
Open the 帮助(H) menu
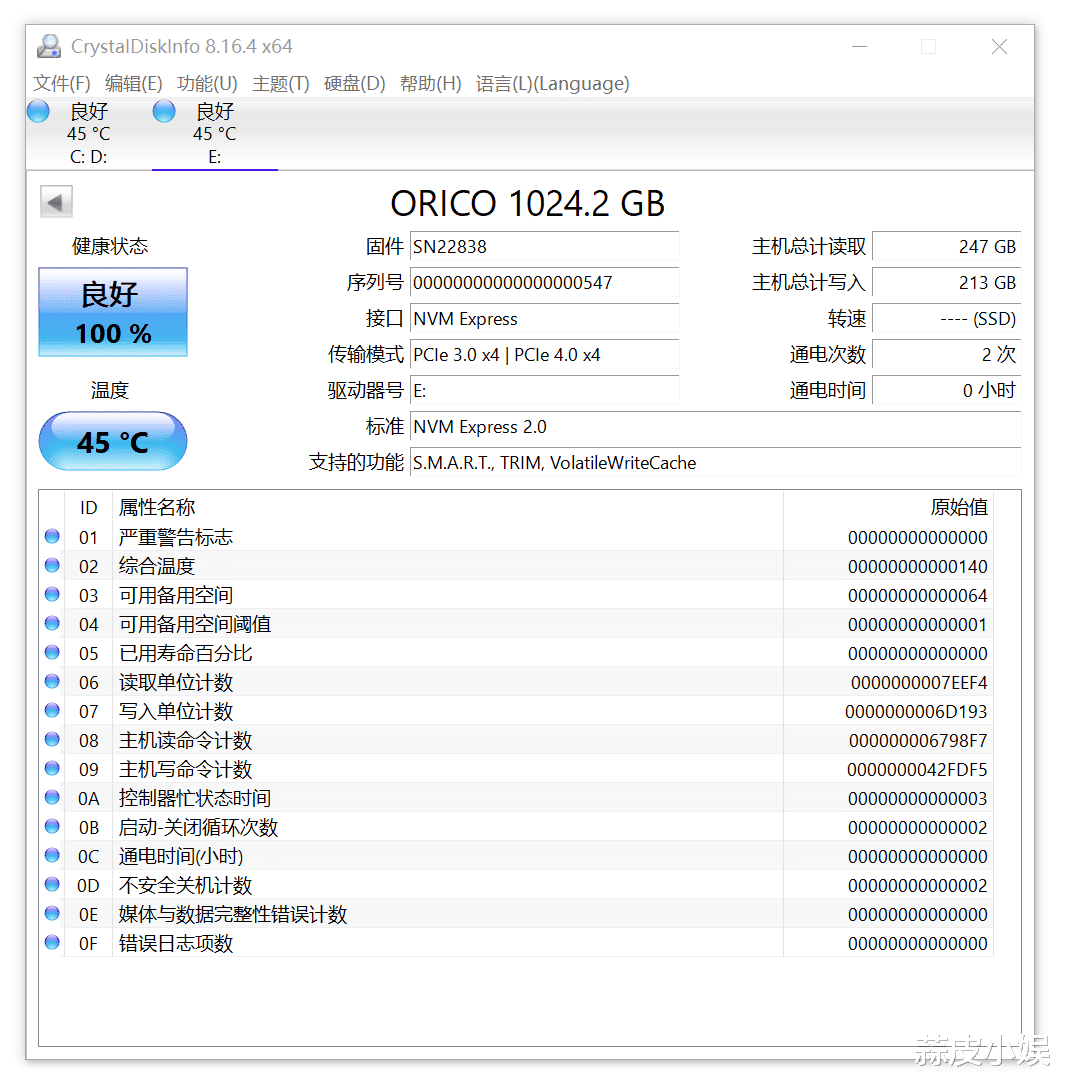point(430,83)
